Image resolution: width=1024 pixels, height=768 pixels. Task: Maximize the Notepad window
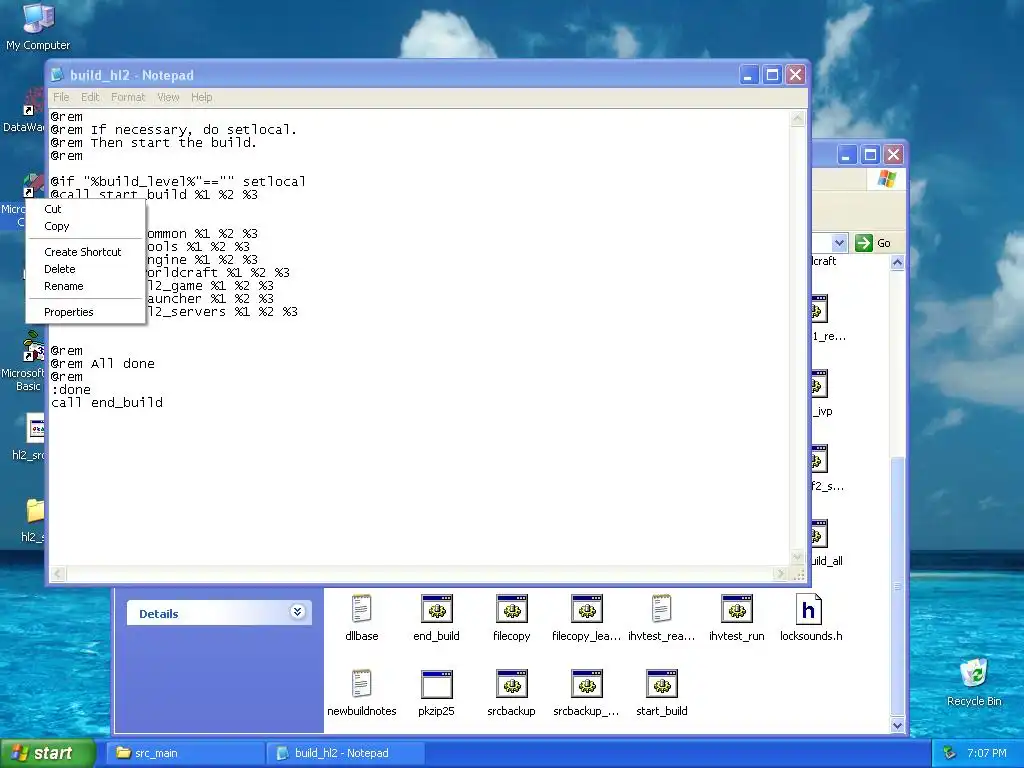tap(772, 75)
